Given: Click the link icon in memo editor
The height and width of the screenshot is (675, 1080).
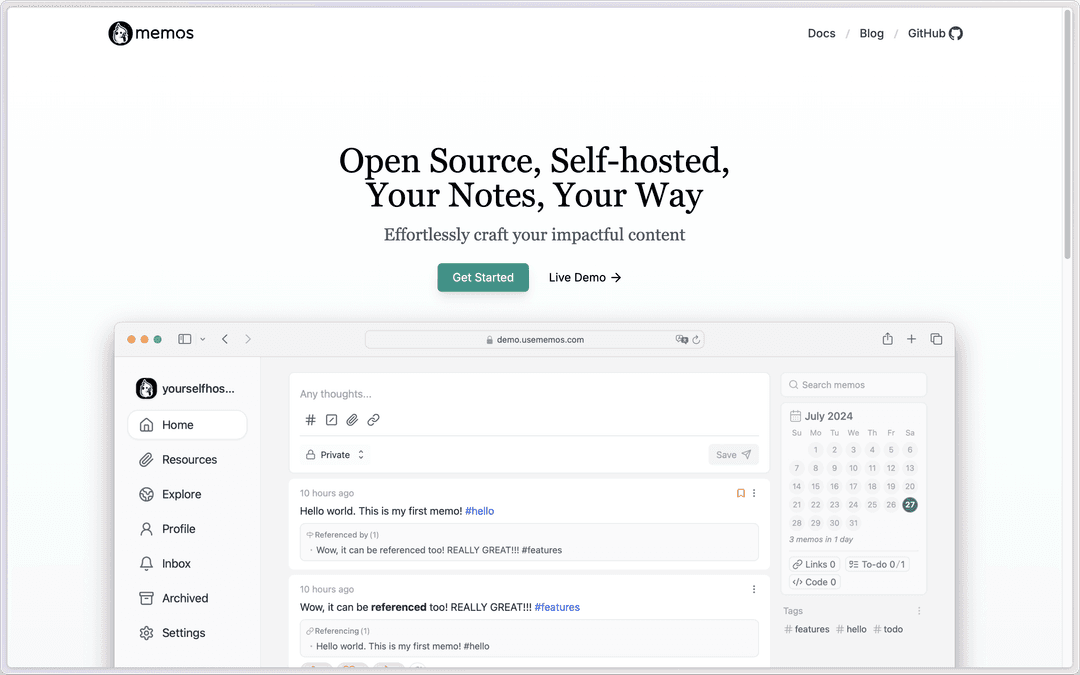Looking at the screenshot, I should (x=373, y=420).
